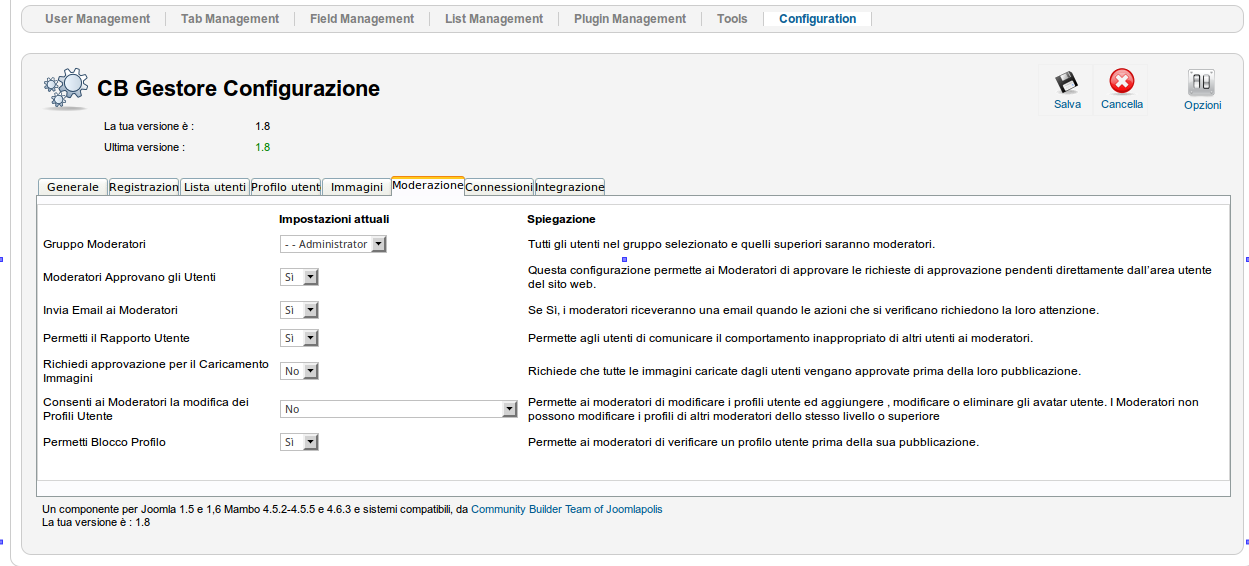Switch to the Integrazione tab

[570, 187]
